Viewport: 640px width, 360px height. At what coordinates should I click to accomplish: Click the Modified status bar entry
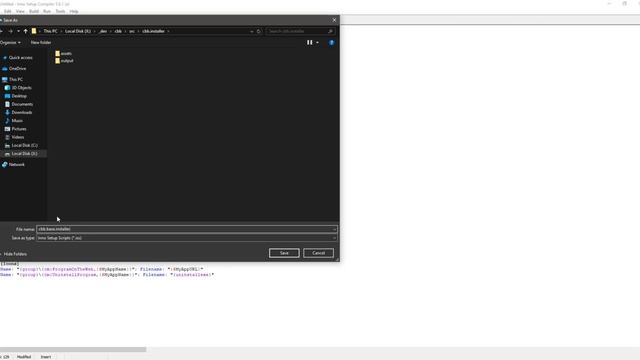point(24,357)
